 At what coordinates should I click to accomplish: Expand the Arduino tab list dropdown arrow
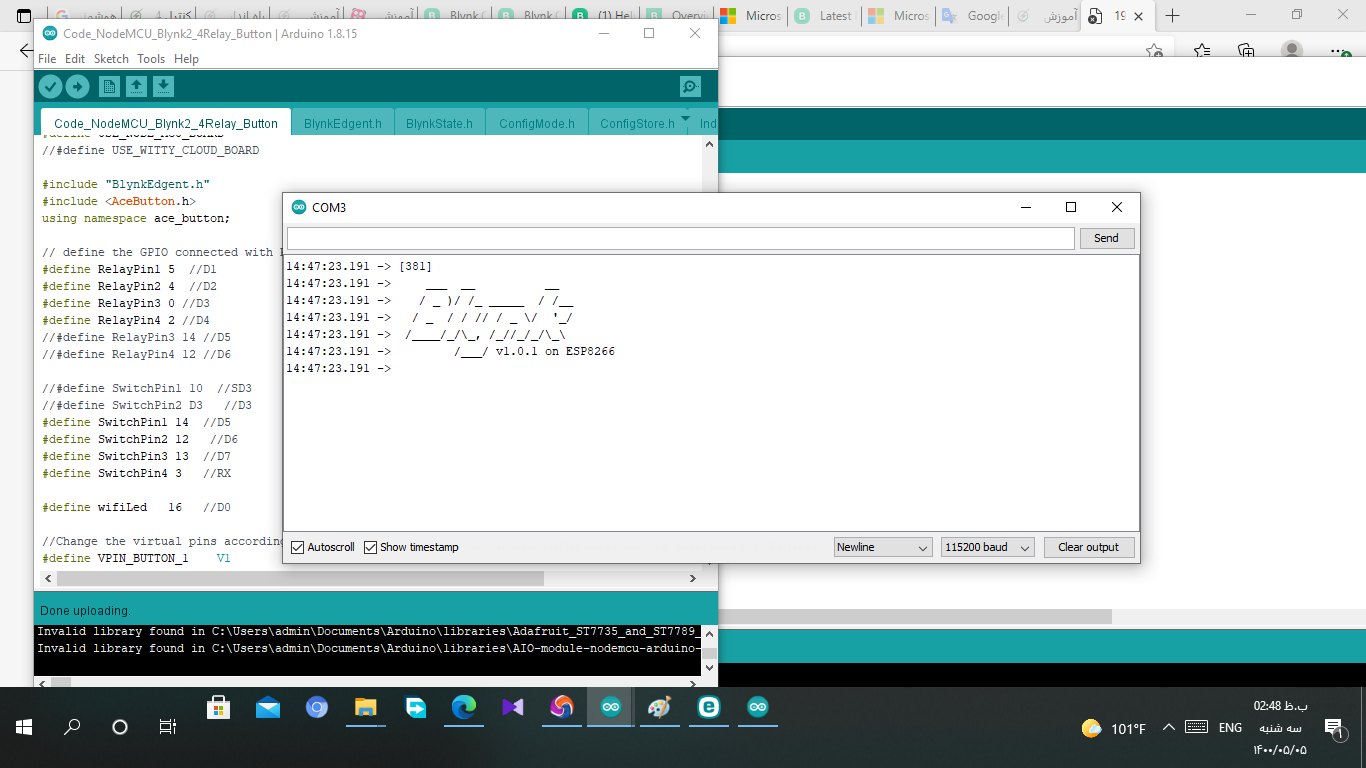click(x=685, y=119)
